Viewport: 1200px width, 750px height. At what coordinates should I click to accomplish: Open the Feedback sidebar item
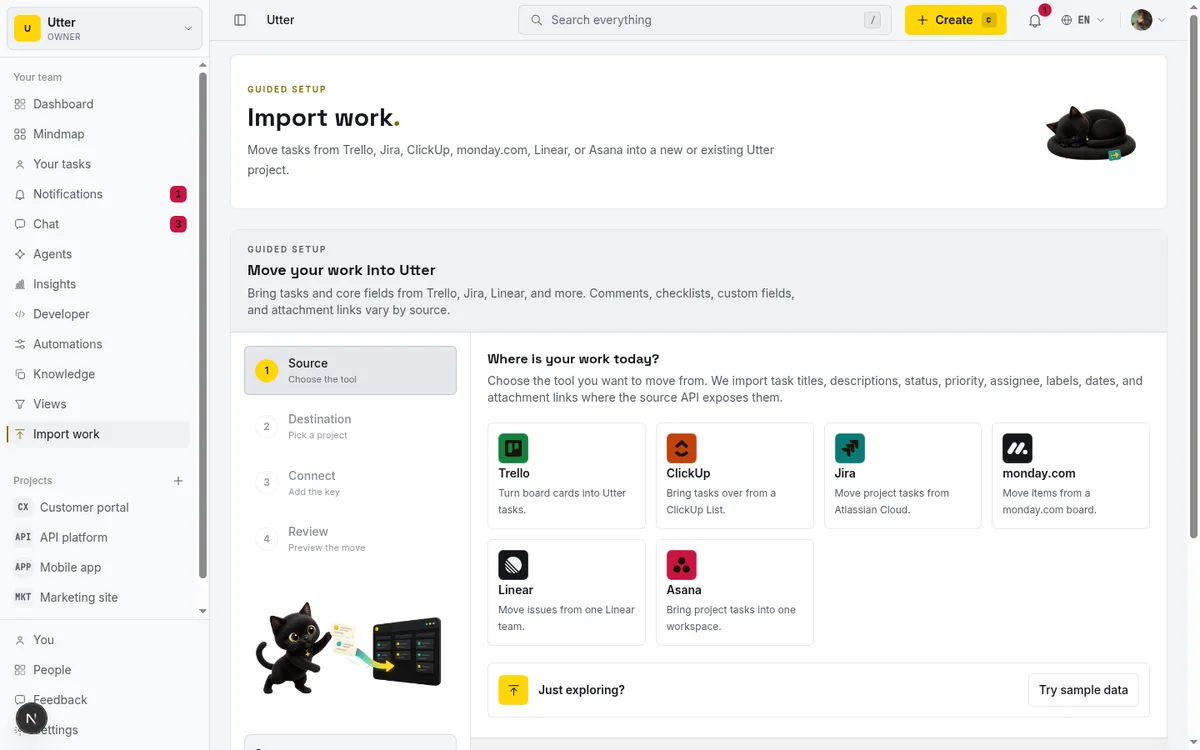click(99, 700)
